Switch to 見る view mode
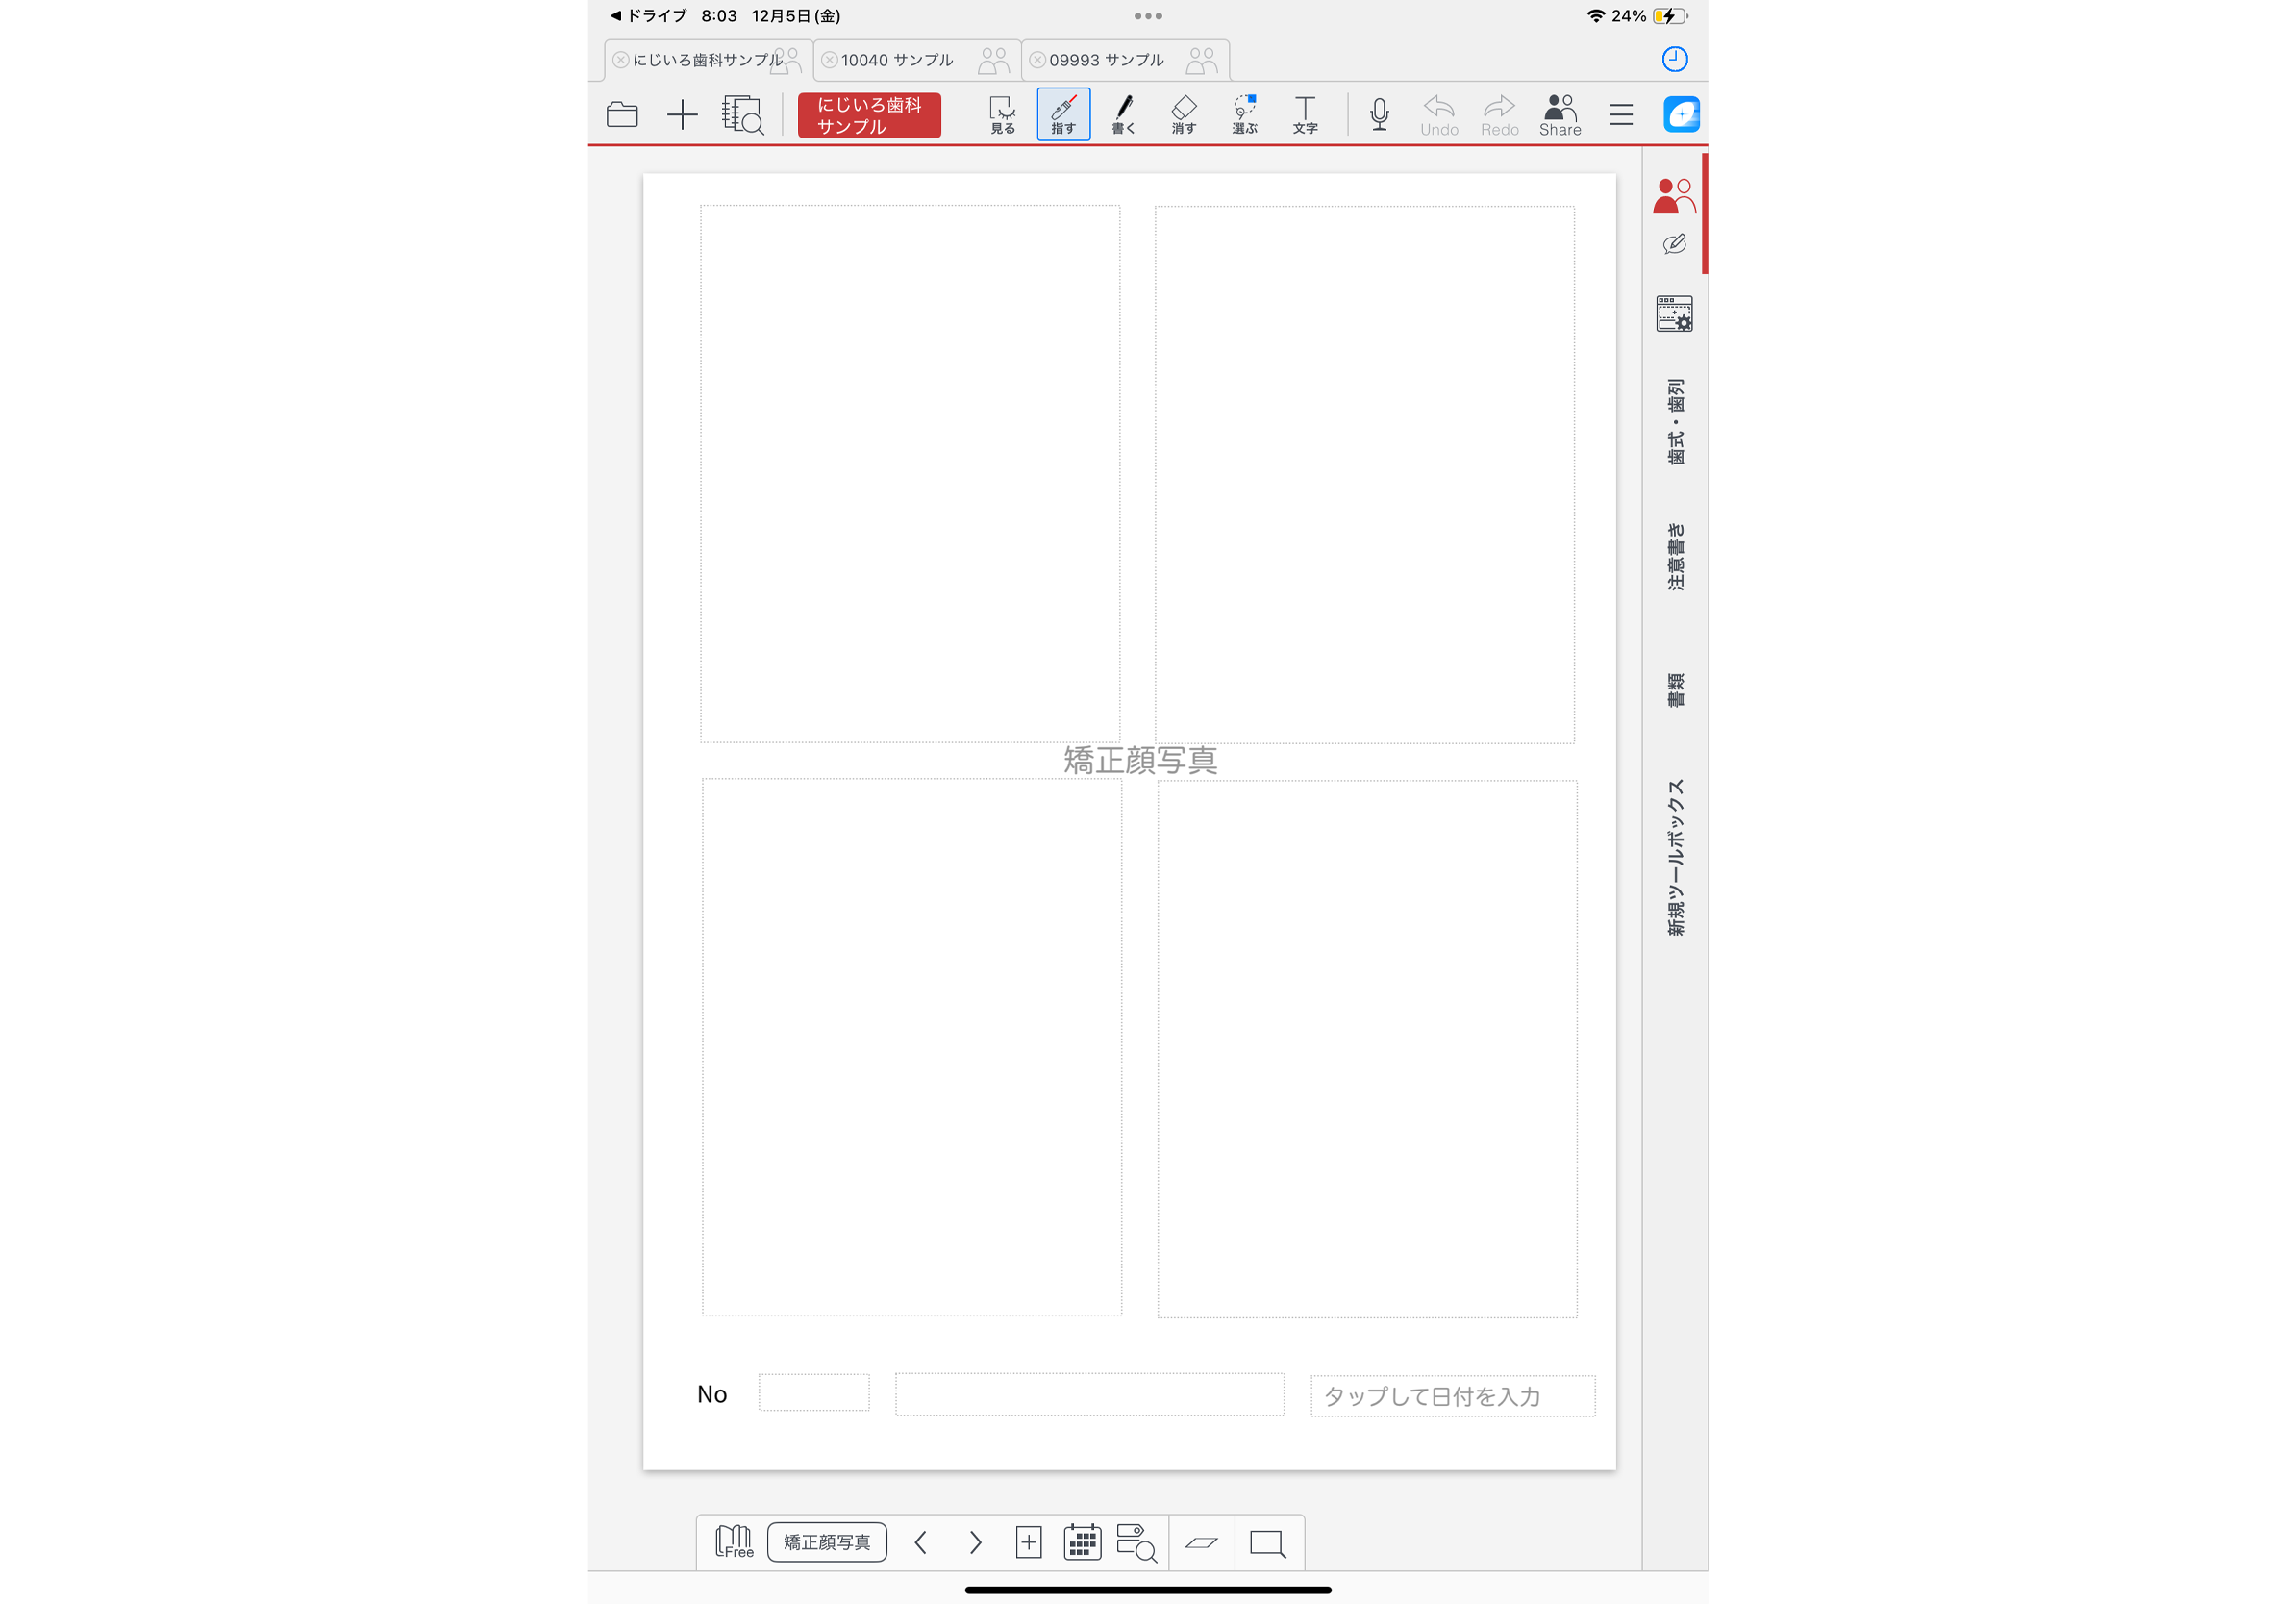Viewport: 2296px width, 1604px height. click(1002, 114)
